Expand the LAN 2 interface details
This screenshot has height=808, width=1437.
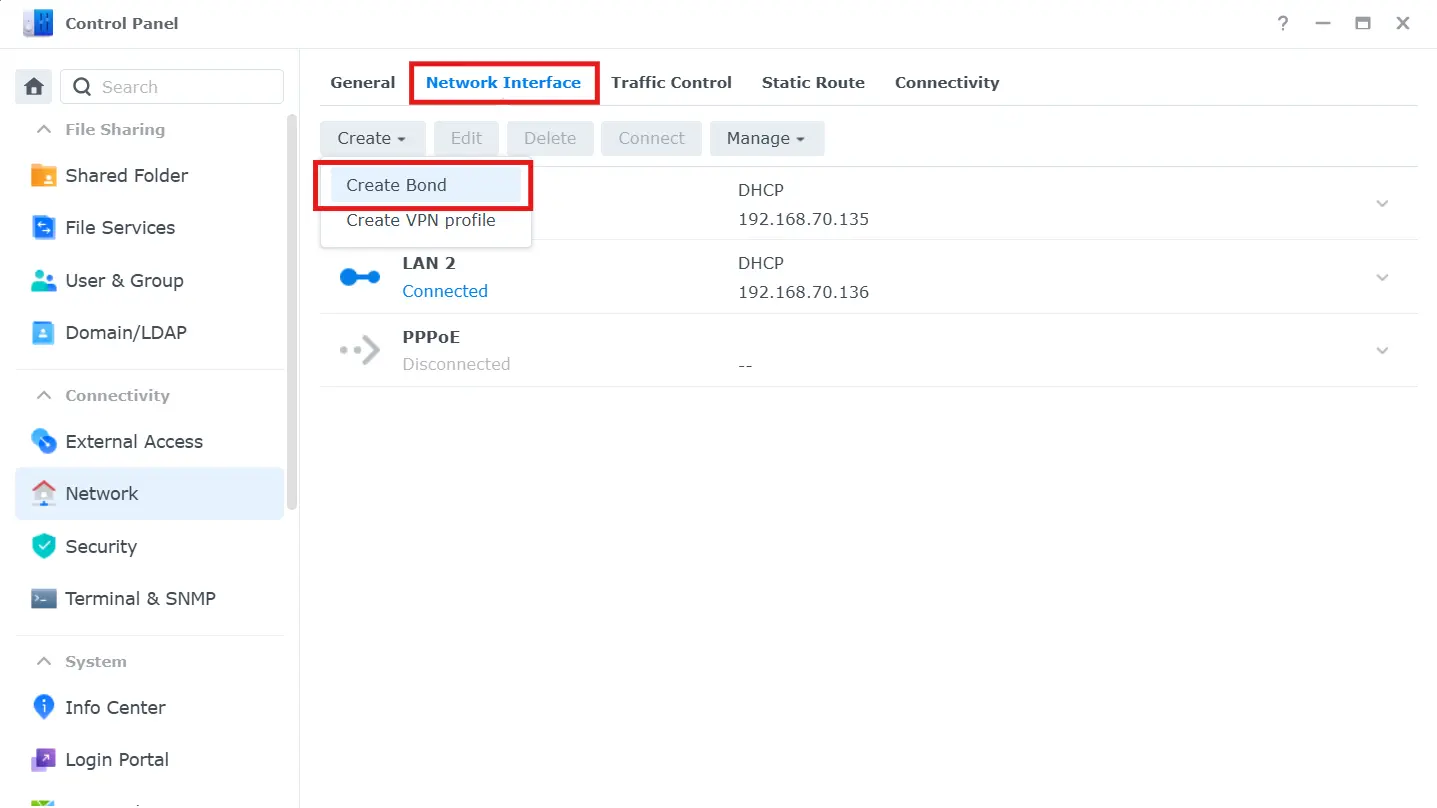(1382, 277)
